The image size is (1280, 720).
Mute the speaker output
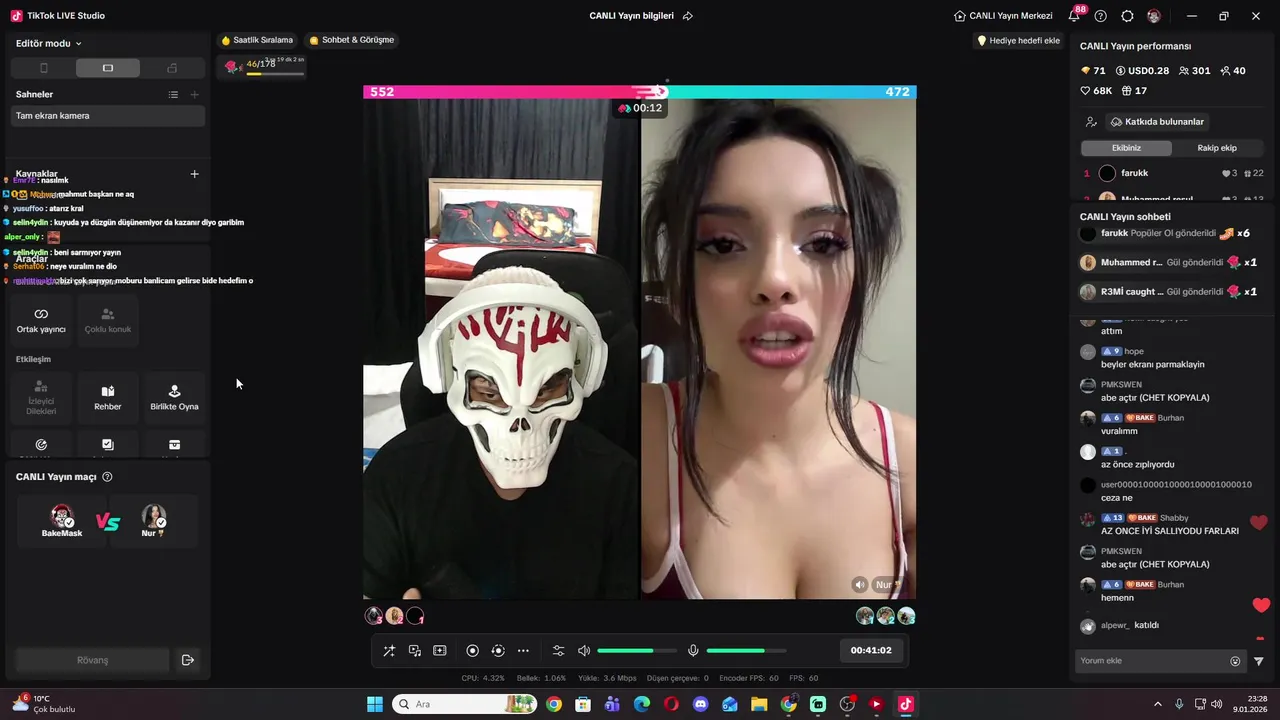tap(584, 651)
